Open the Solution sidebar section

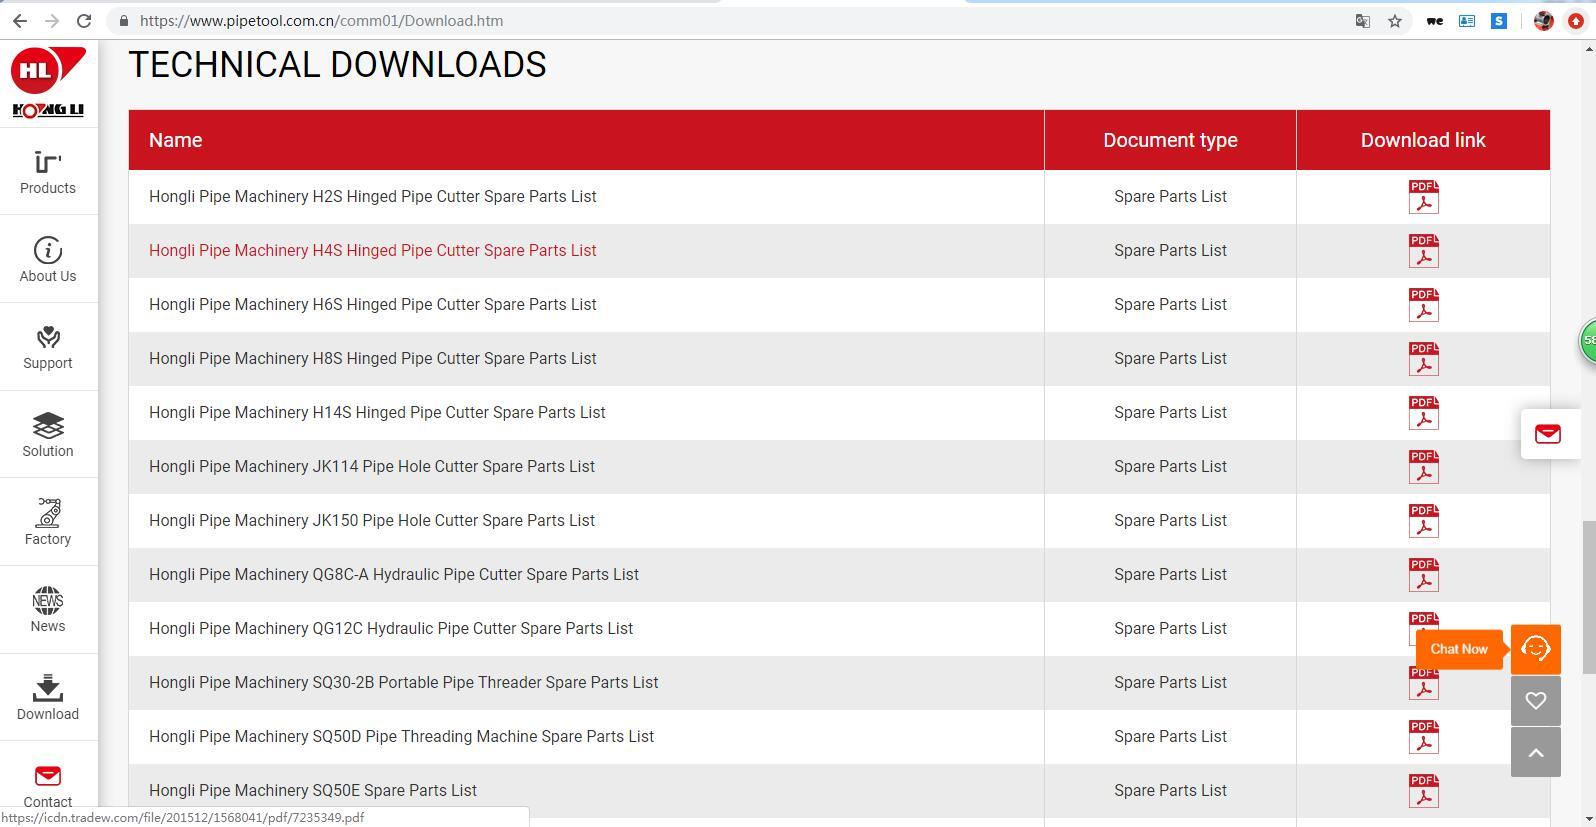(x=48, y=435)
